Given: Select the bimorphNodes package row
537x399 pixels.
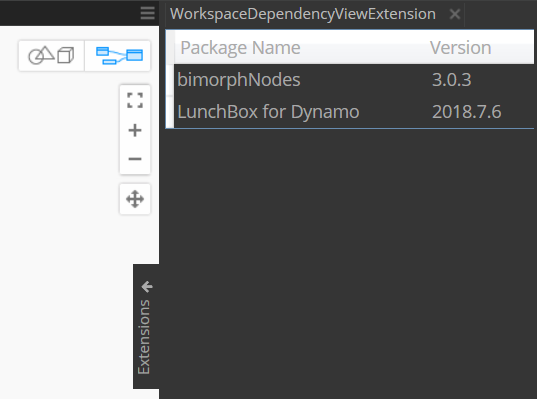Looking at the screenshot, I should [354, 80].
